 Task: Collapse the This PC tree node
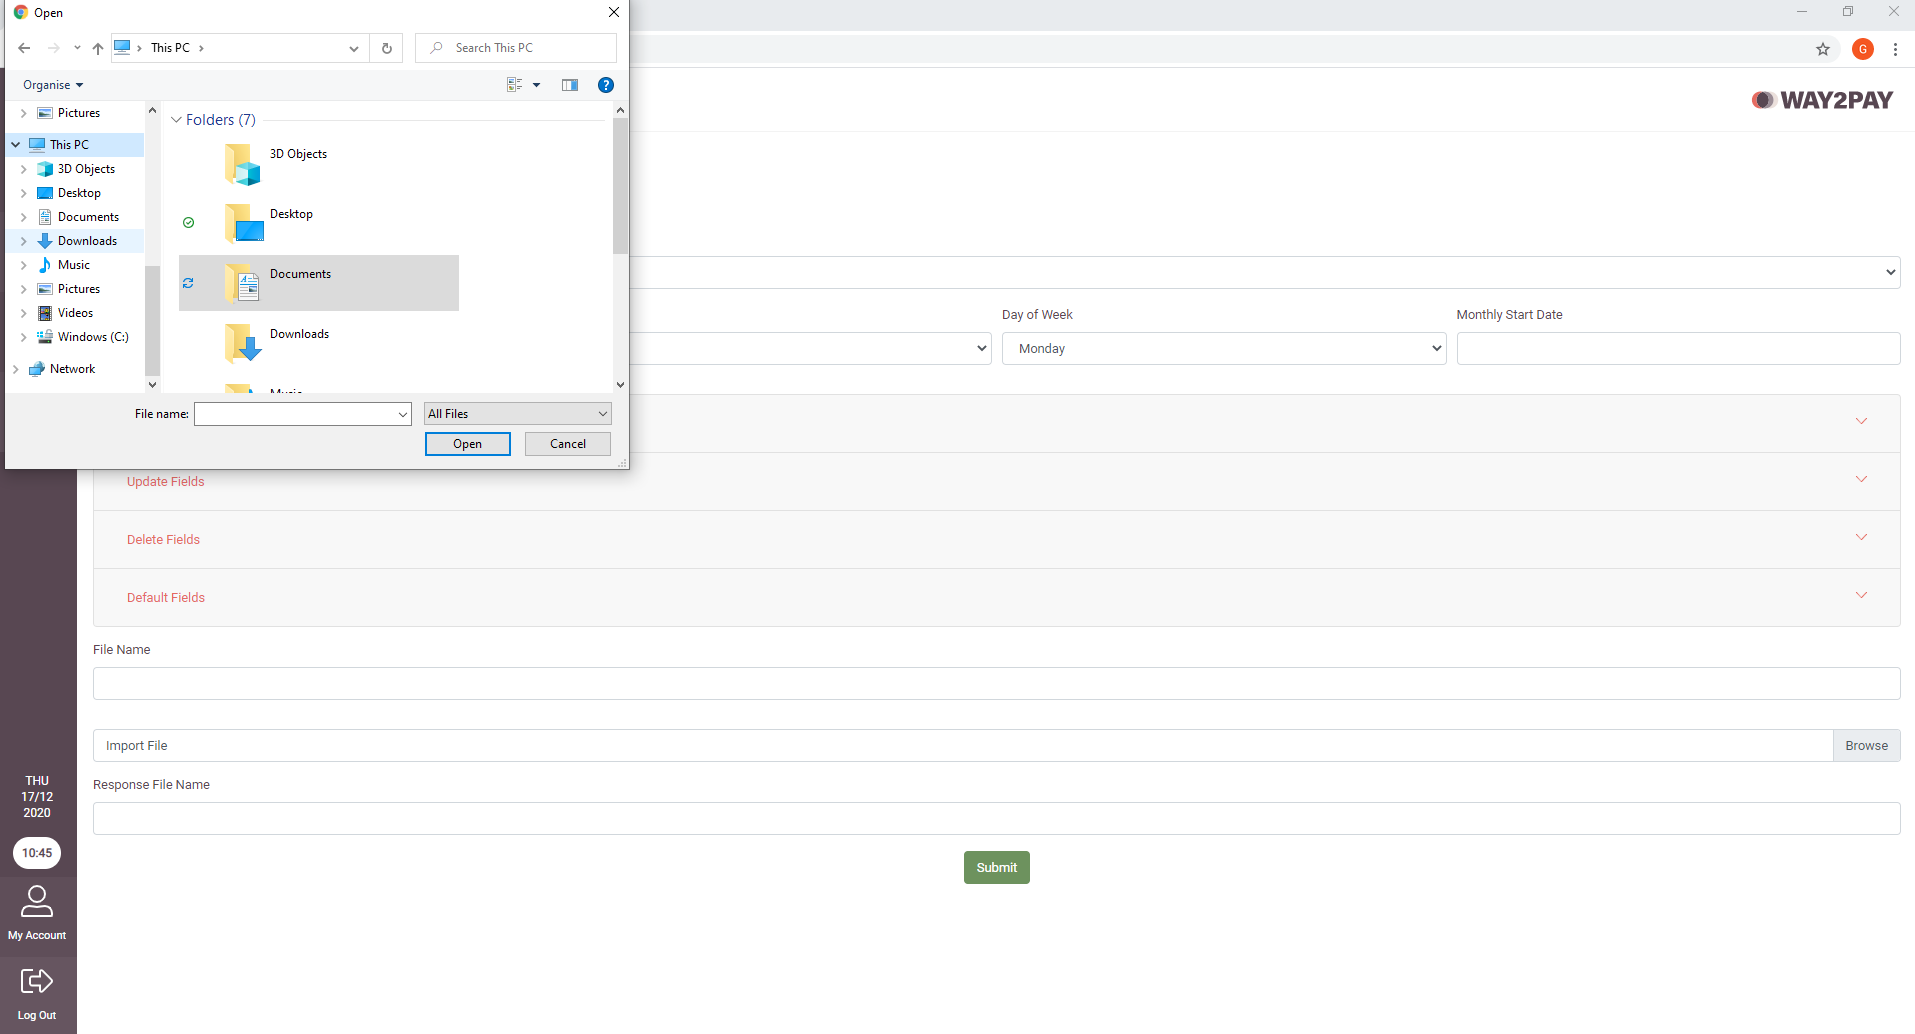click(x=16, y=145)
